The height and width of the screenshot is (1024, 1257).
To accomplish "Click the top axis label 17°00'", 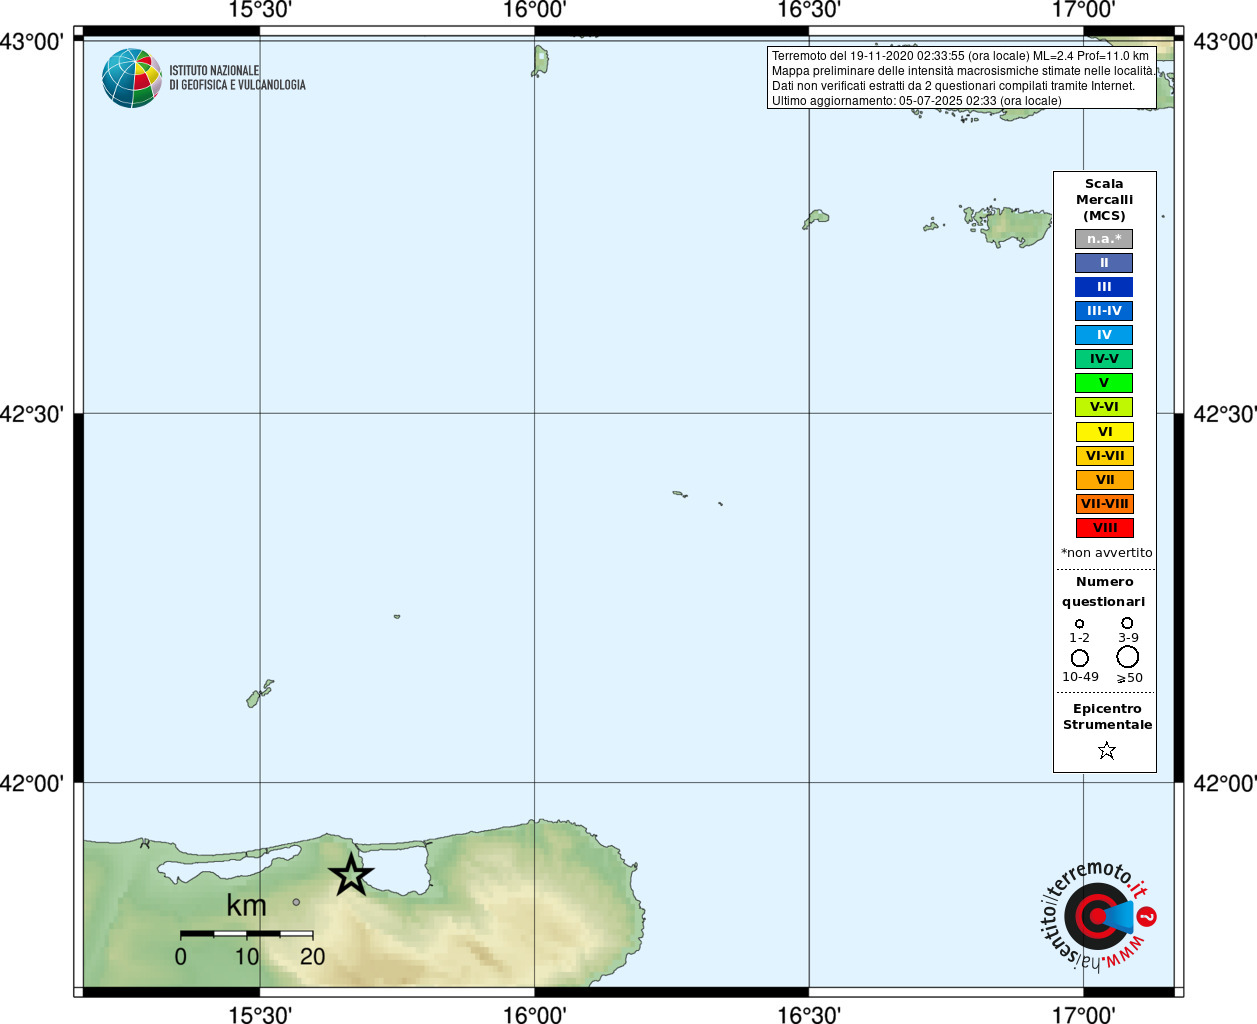I will coord(1084,10).
